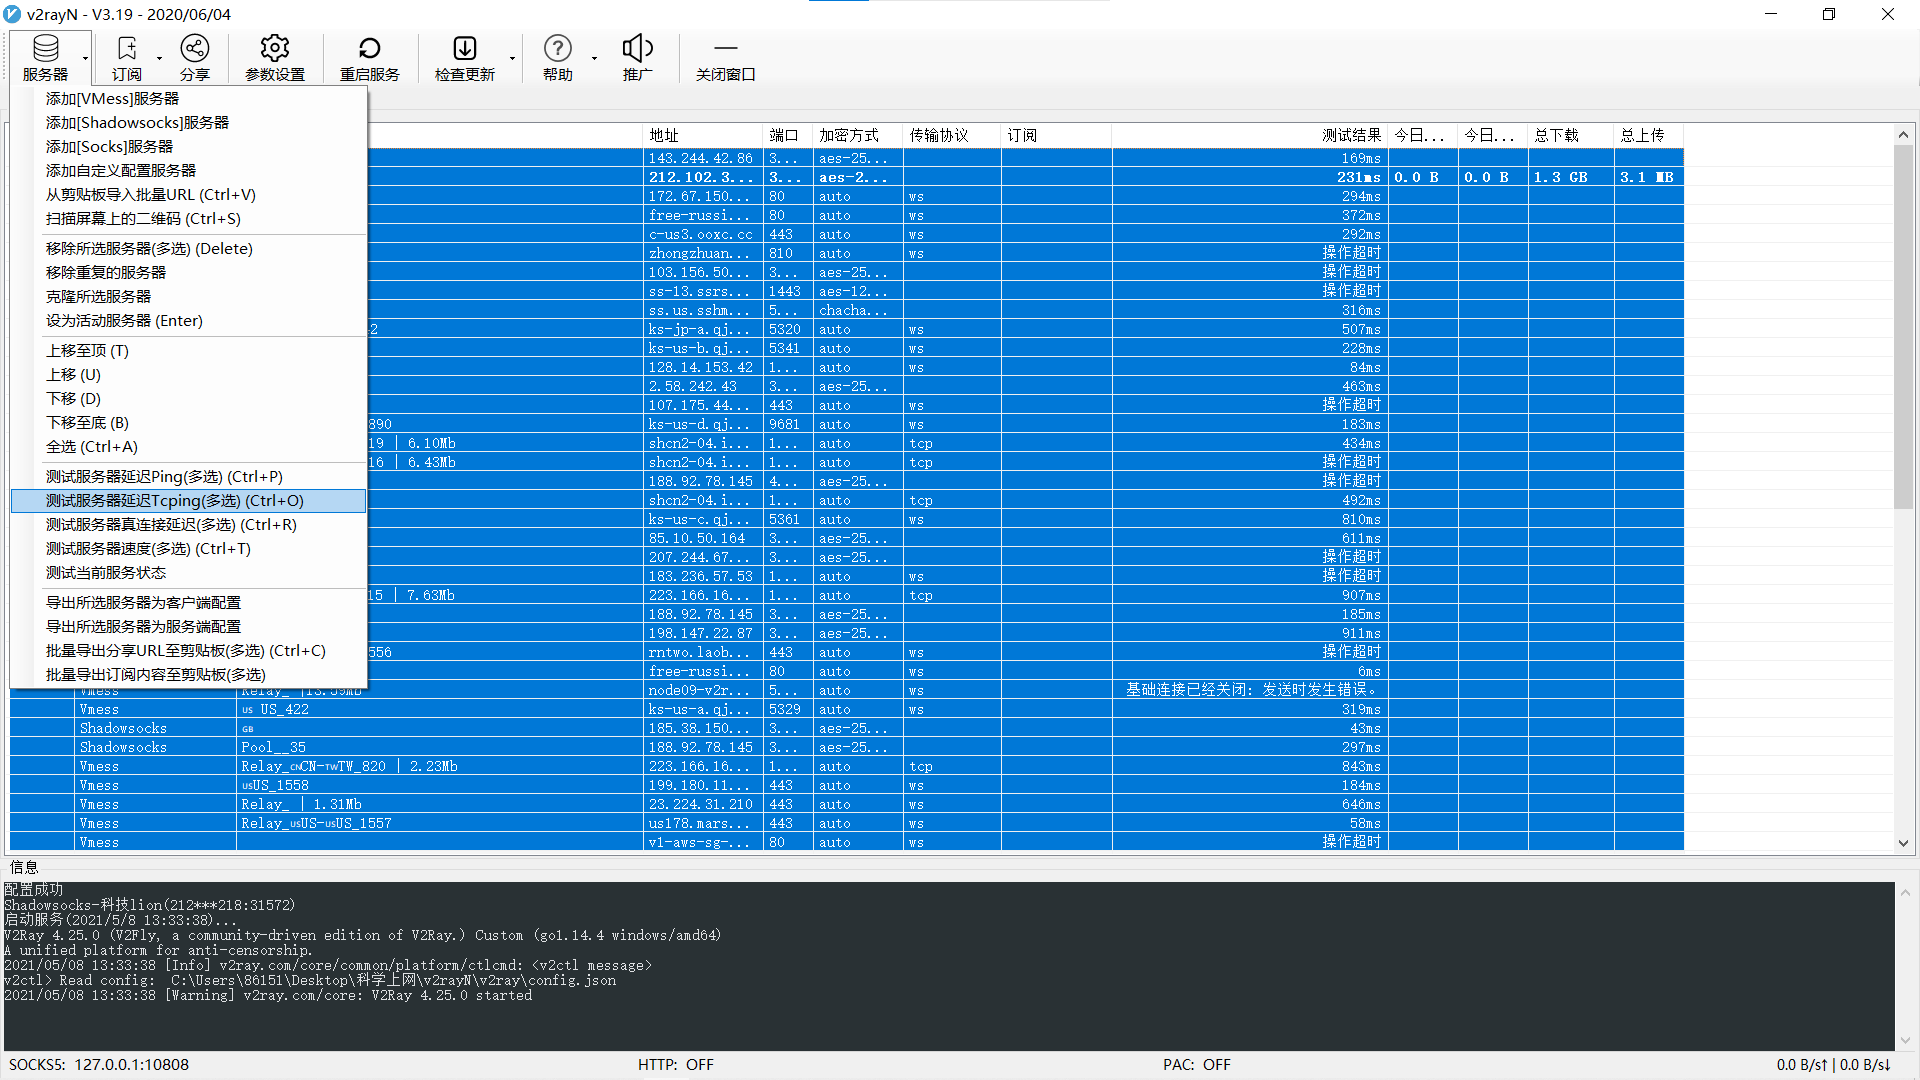Image resolution: width=1920 pixels, height=1080 pixels.
Task: Choose 全选 (Ctrl+A) menu entry
Action: point(188,446)
